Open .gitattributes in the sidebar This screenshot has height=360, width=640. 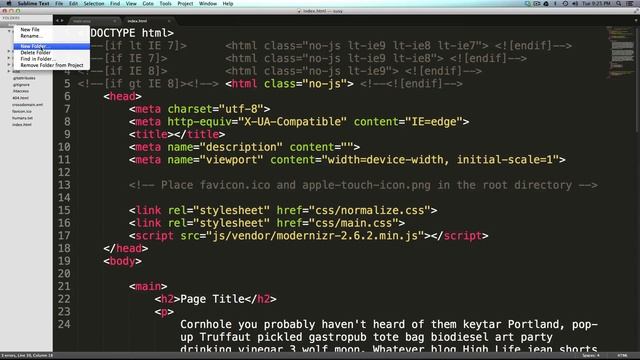tap(24, 78)
